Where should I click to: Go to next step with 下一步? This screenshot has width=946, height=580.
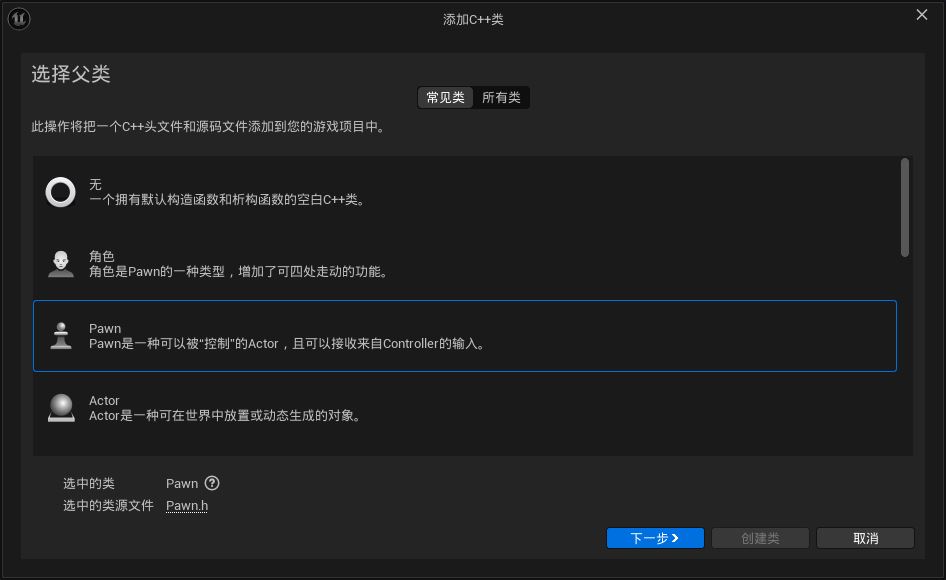click(x=655, y=538)
